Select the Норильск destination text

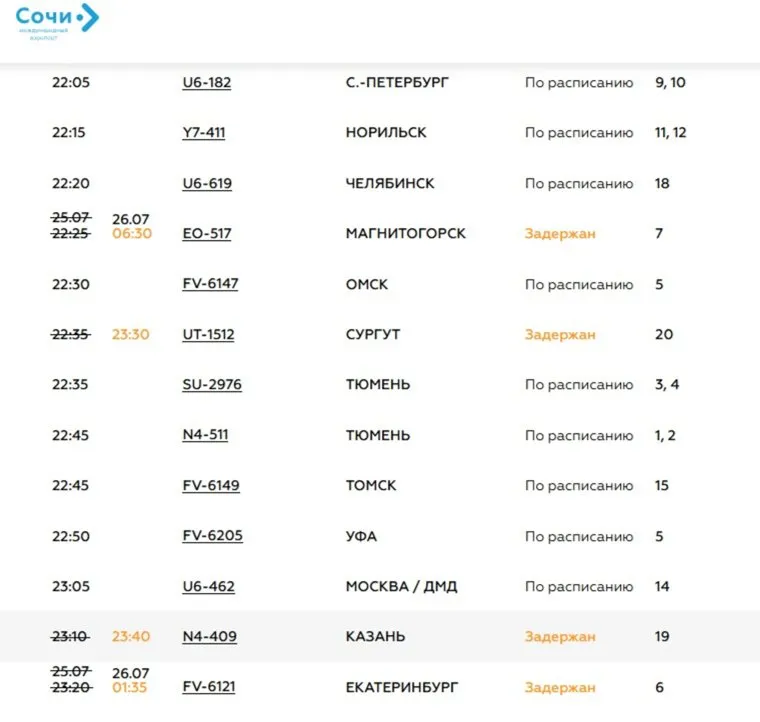pos(386,132)
